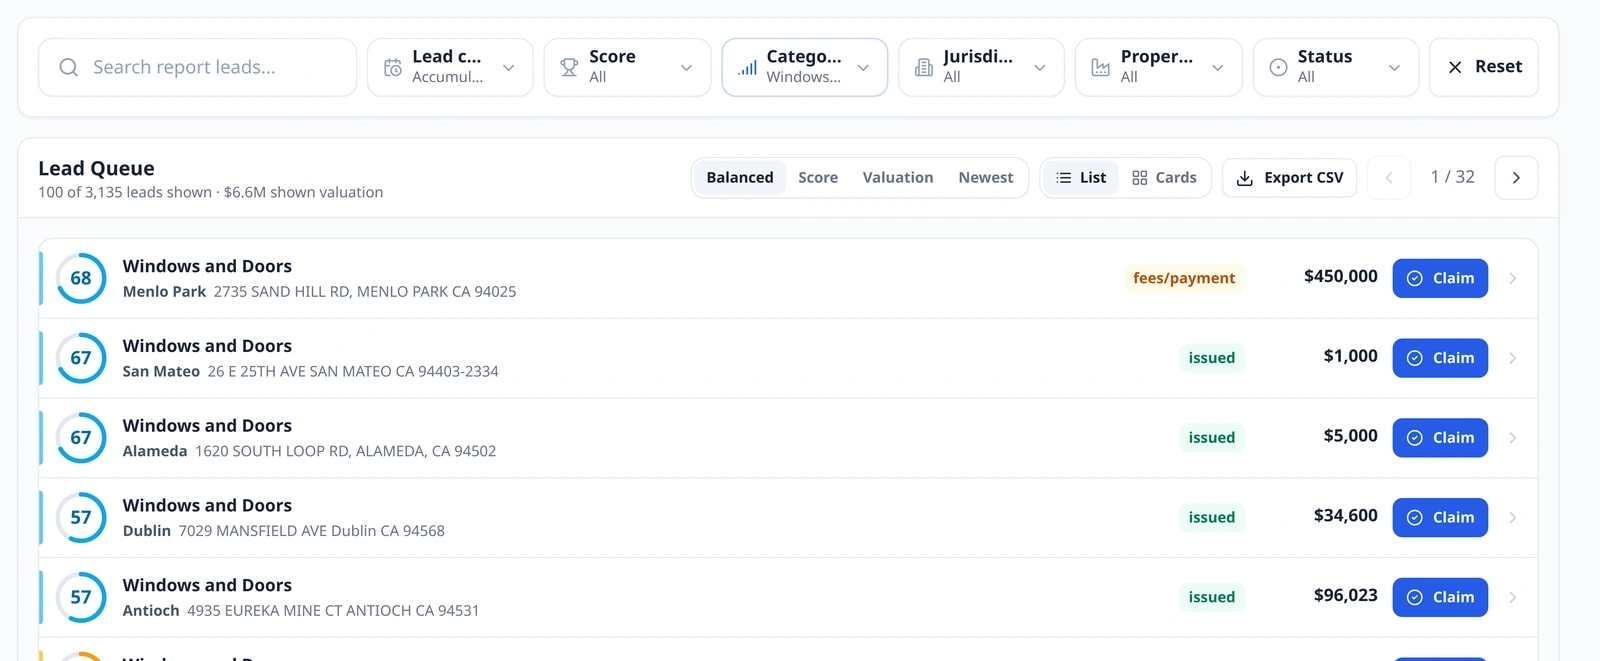
Task: Click the X icon in the Reset button
Action: [1455, 67]
